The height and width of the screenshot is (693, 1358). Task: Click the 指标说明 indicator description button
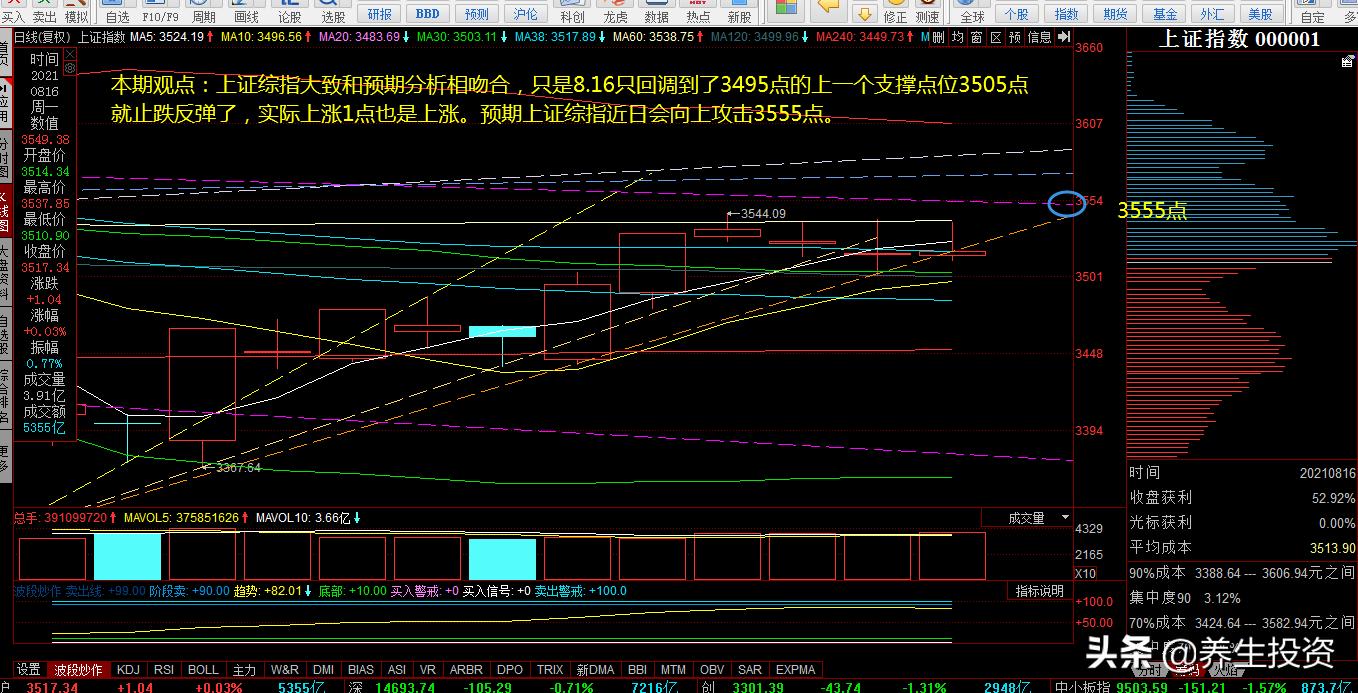(1040, 591)
